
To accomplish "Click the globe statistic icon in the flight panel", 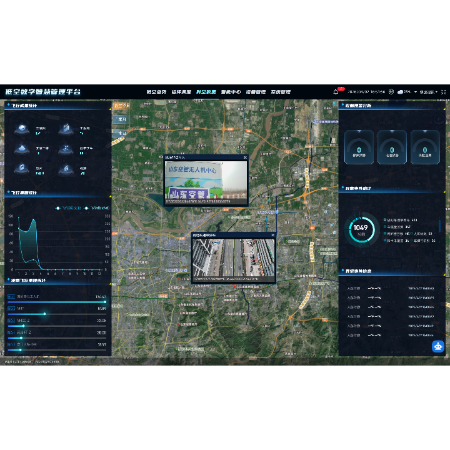I will click(x=22, y=129).
